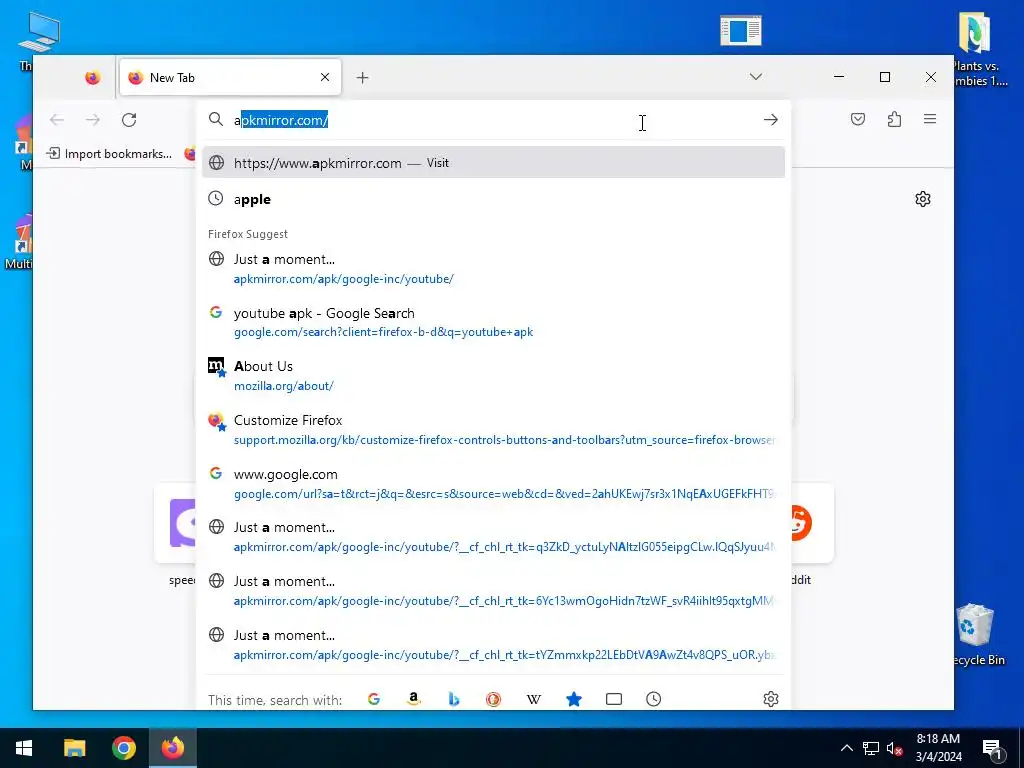The image size is (1024, 768).
Task: Search this time with Google
Action: (374, 699)
